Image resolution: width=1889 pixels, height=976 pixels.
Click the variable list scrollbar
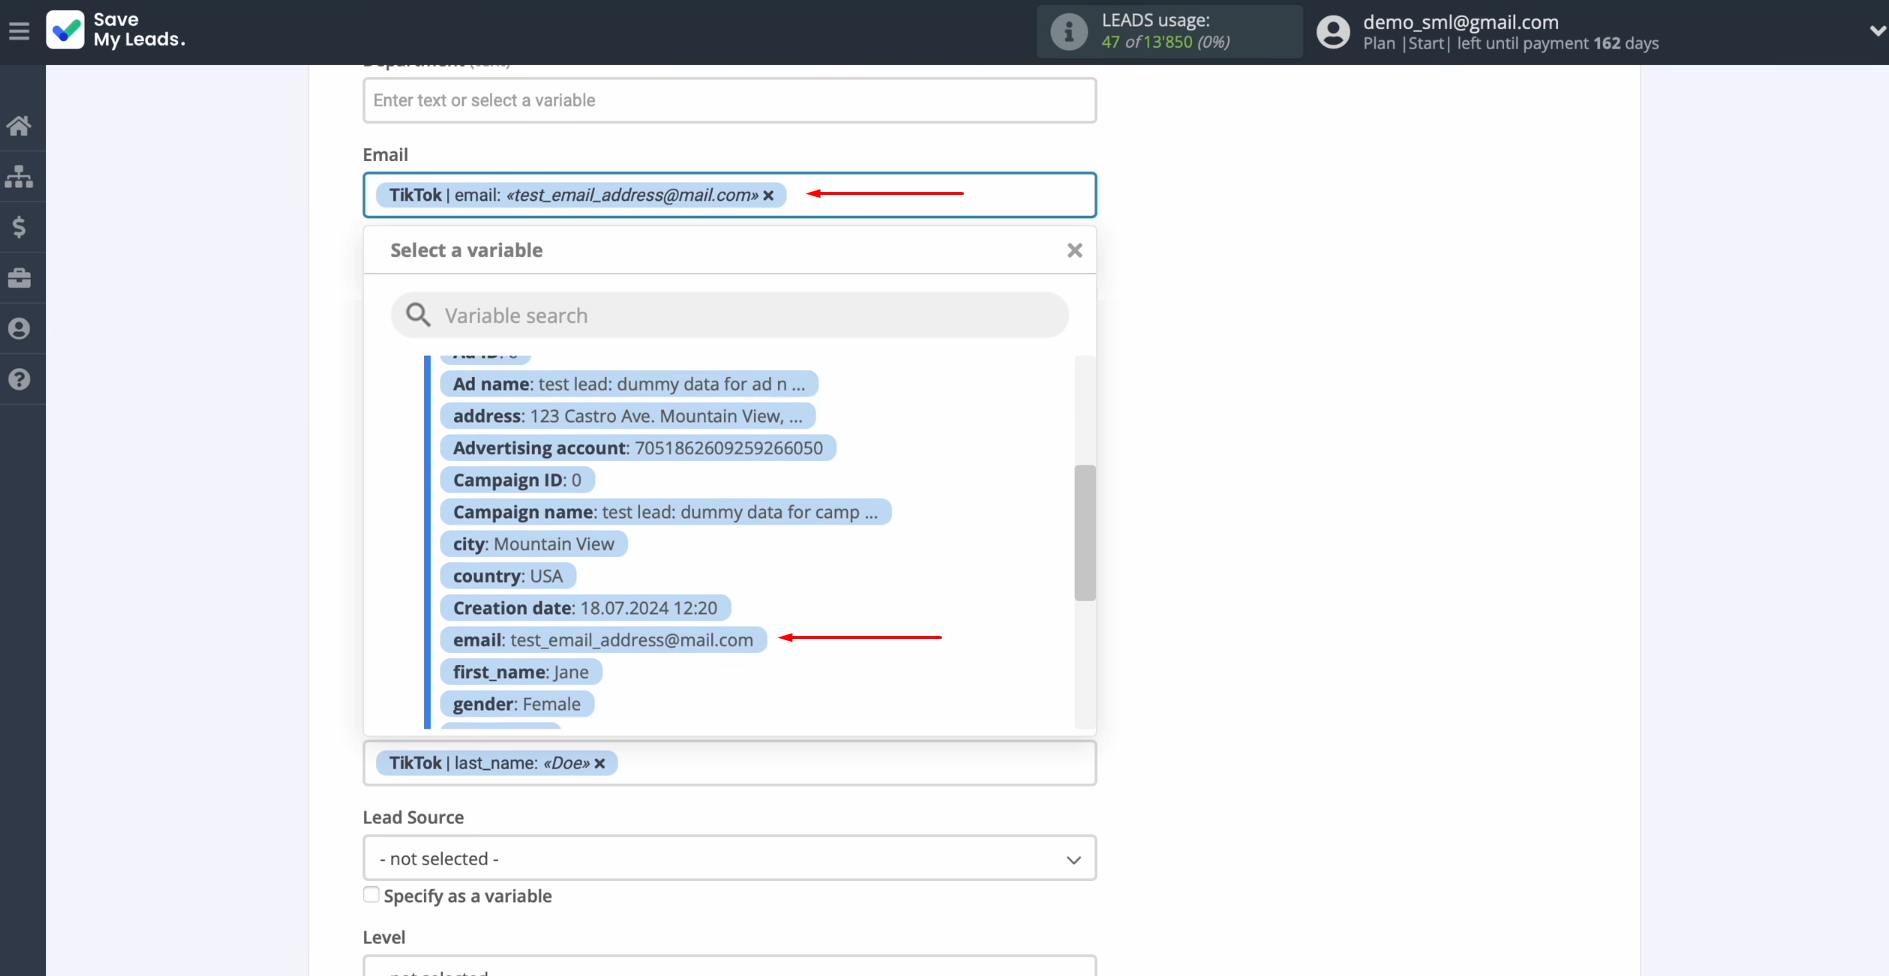(x=1084, y=532)
